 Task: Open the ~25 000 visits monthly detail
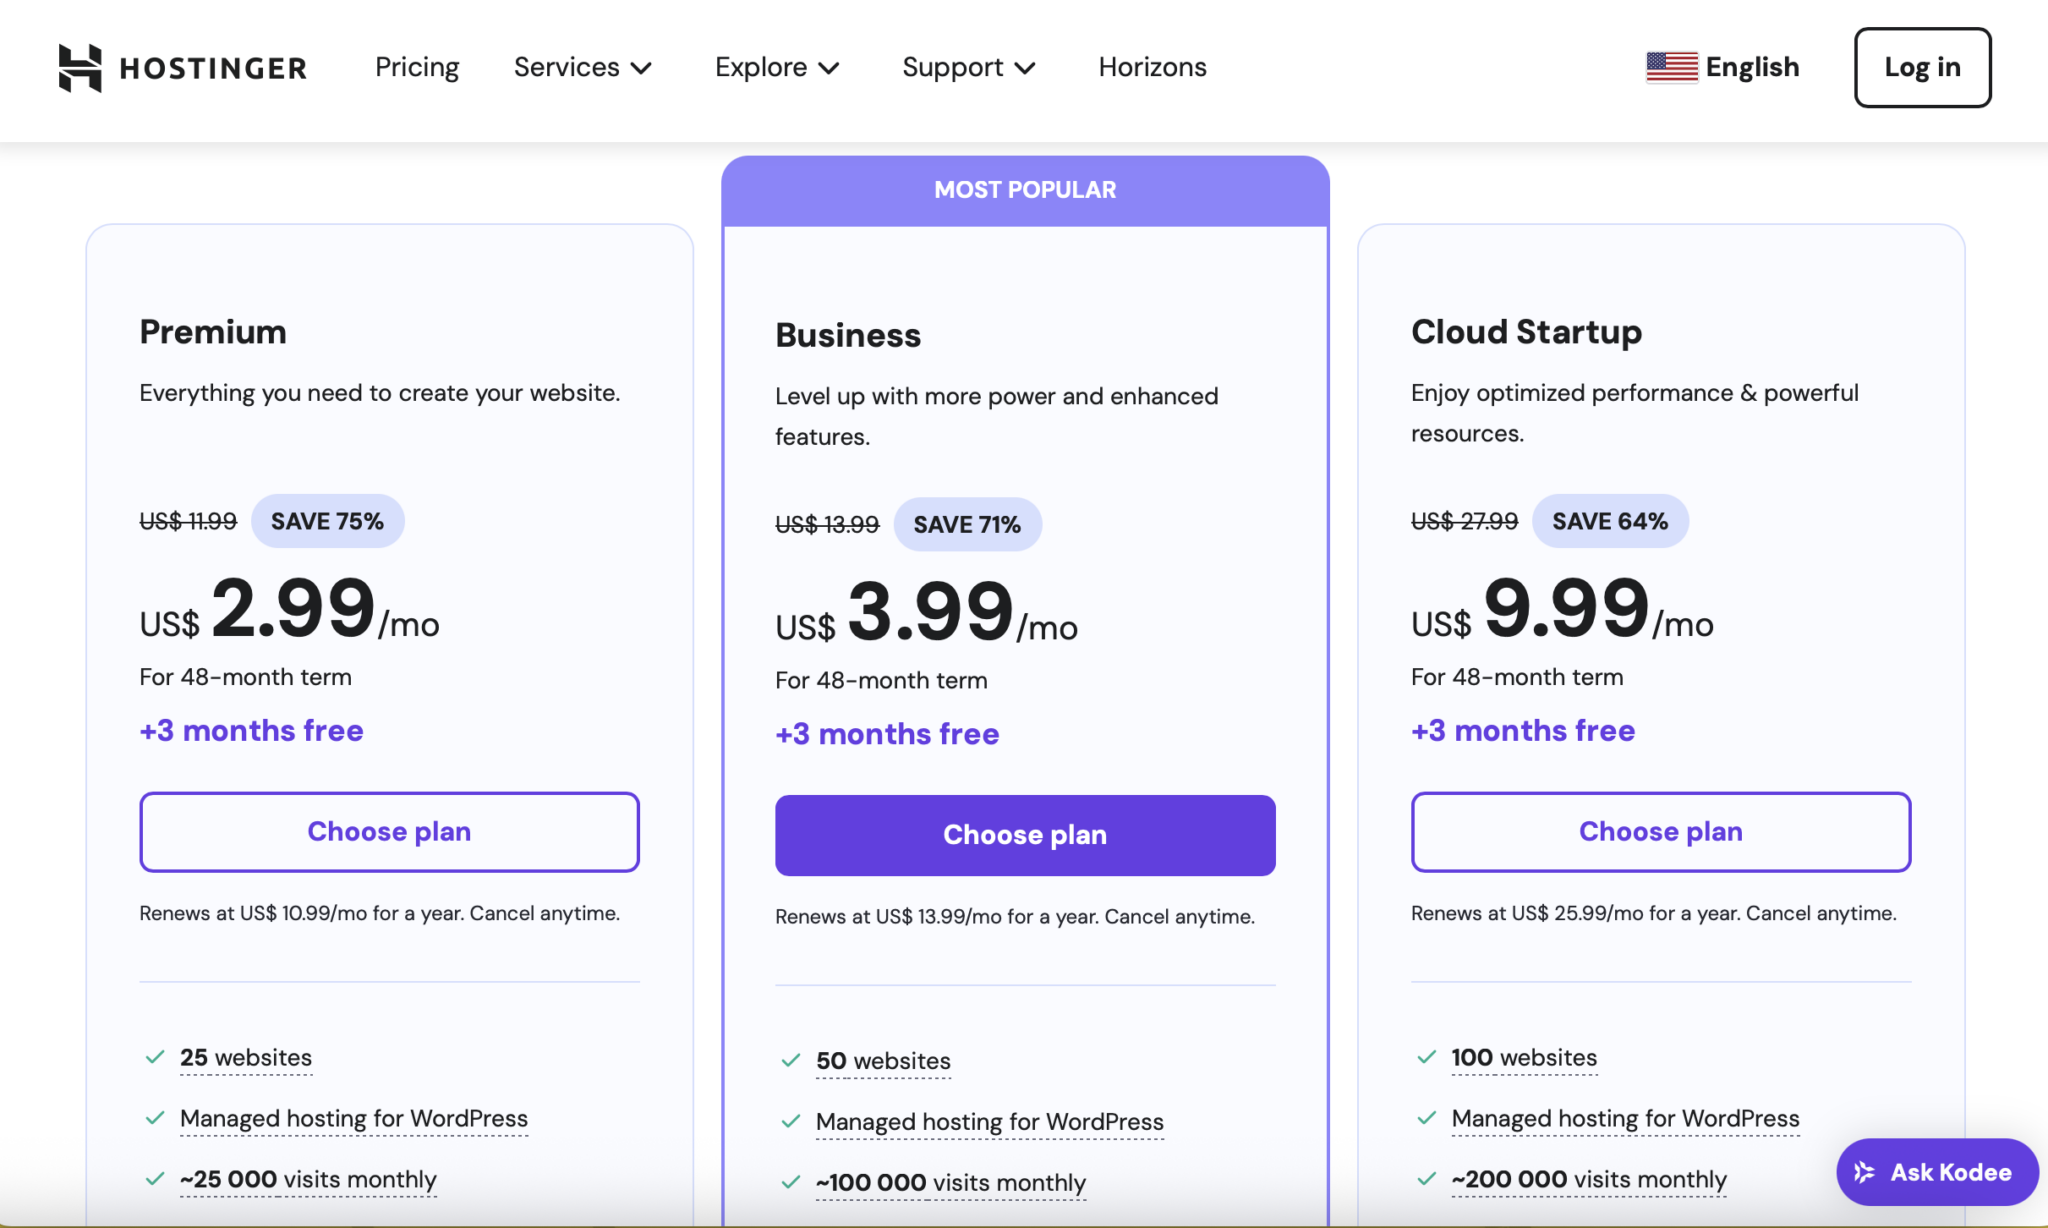[307, 1179]
